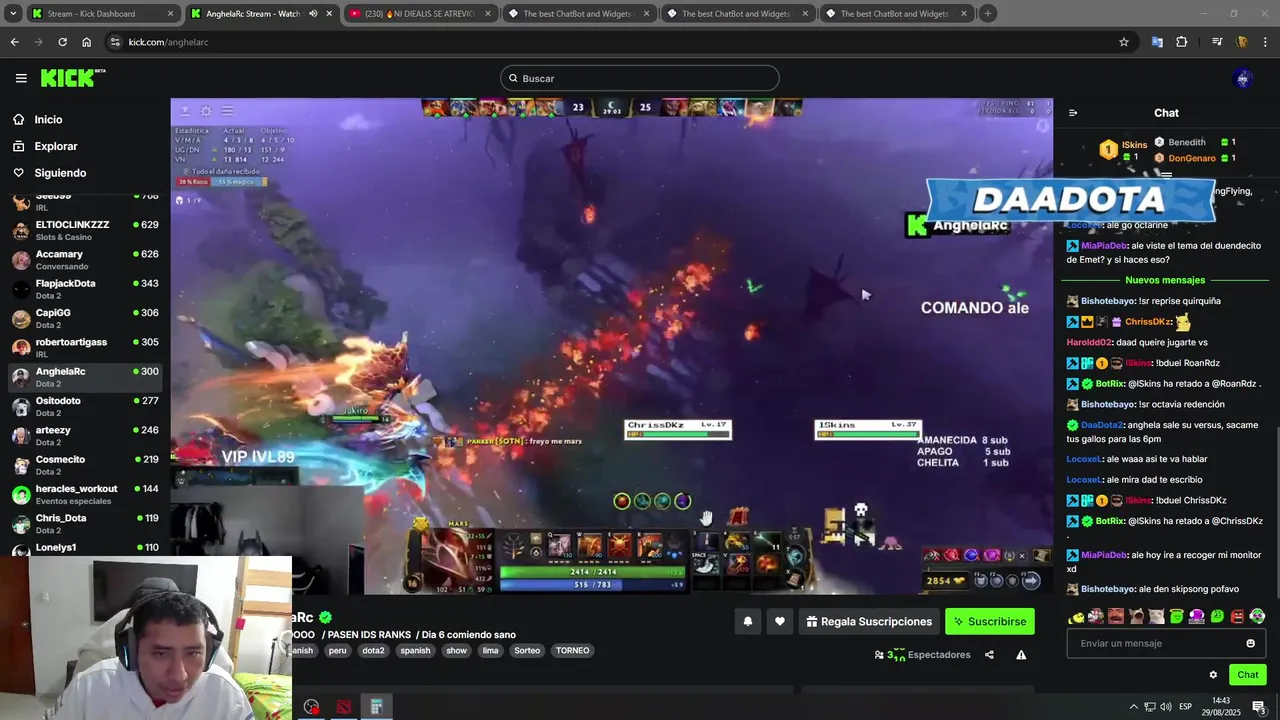Click the translate icon in address bar
The image size is (1280, 720).
[1157, 42]
